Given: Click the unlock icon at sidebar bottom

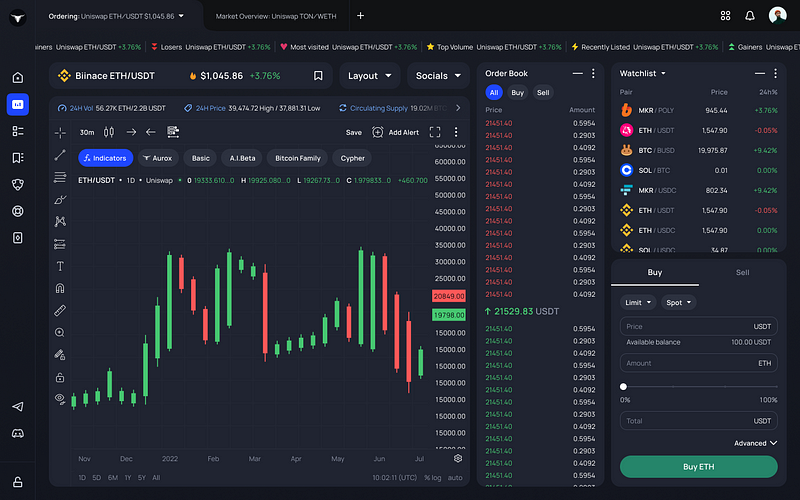Looking at the screenshot, I should pos(18,482).
